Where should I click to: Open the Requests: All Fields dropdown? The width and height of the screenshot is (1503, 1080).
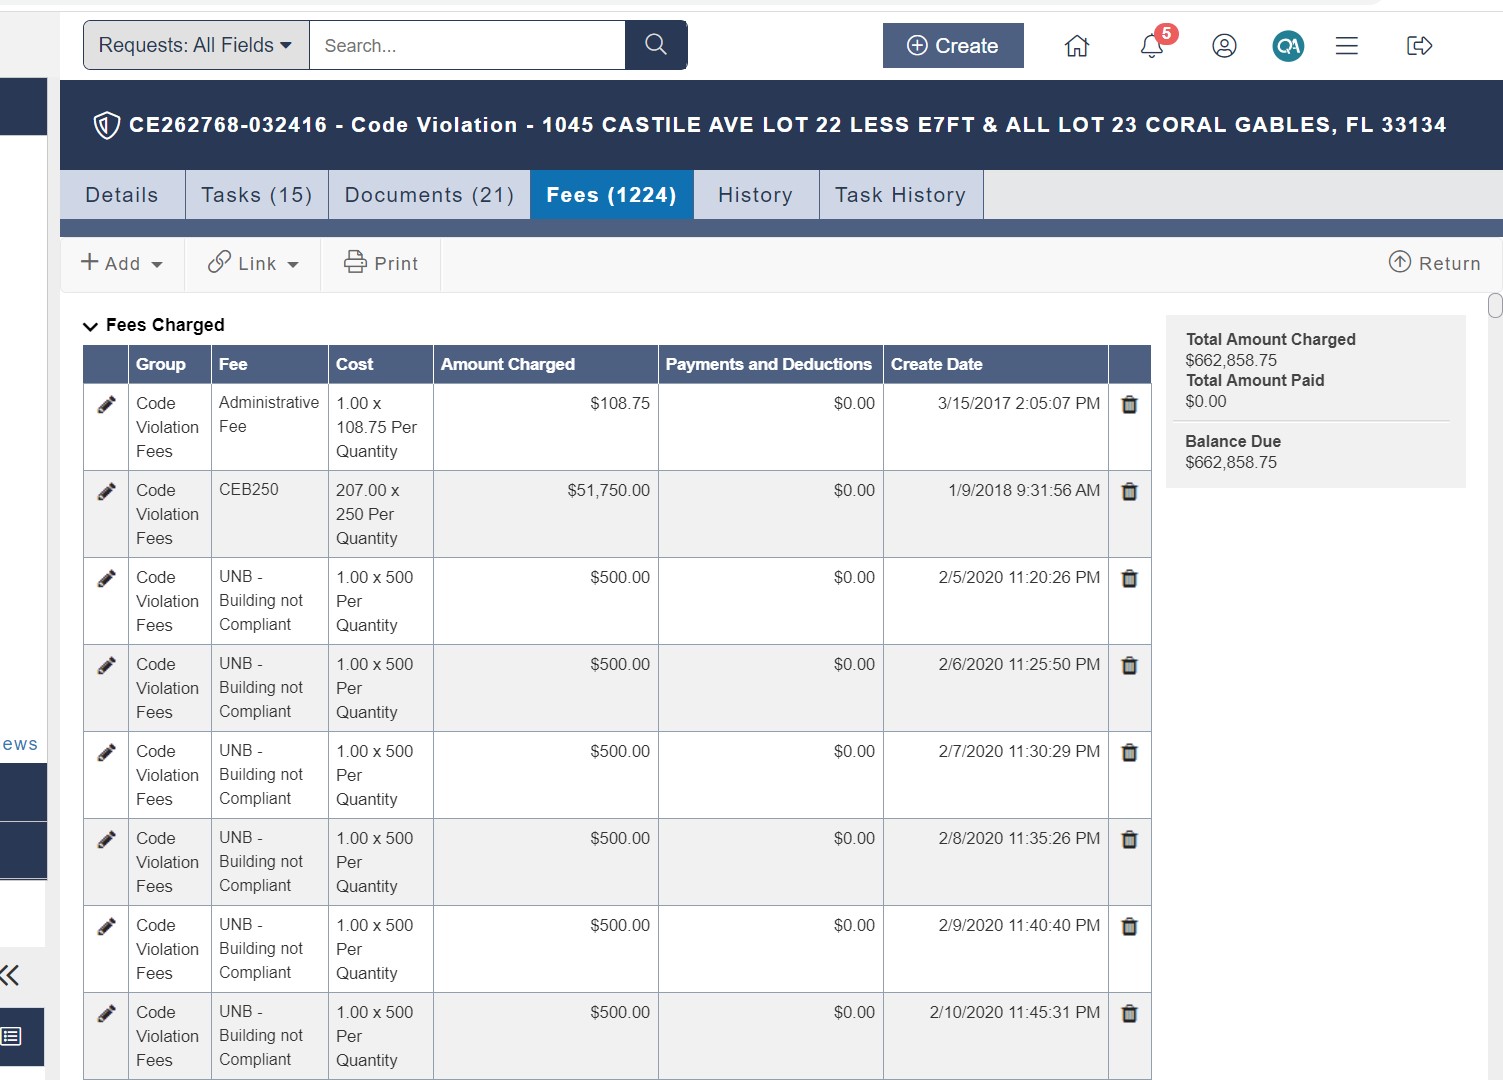click(196, 45)
